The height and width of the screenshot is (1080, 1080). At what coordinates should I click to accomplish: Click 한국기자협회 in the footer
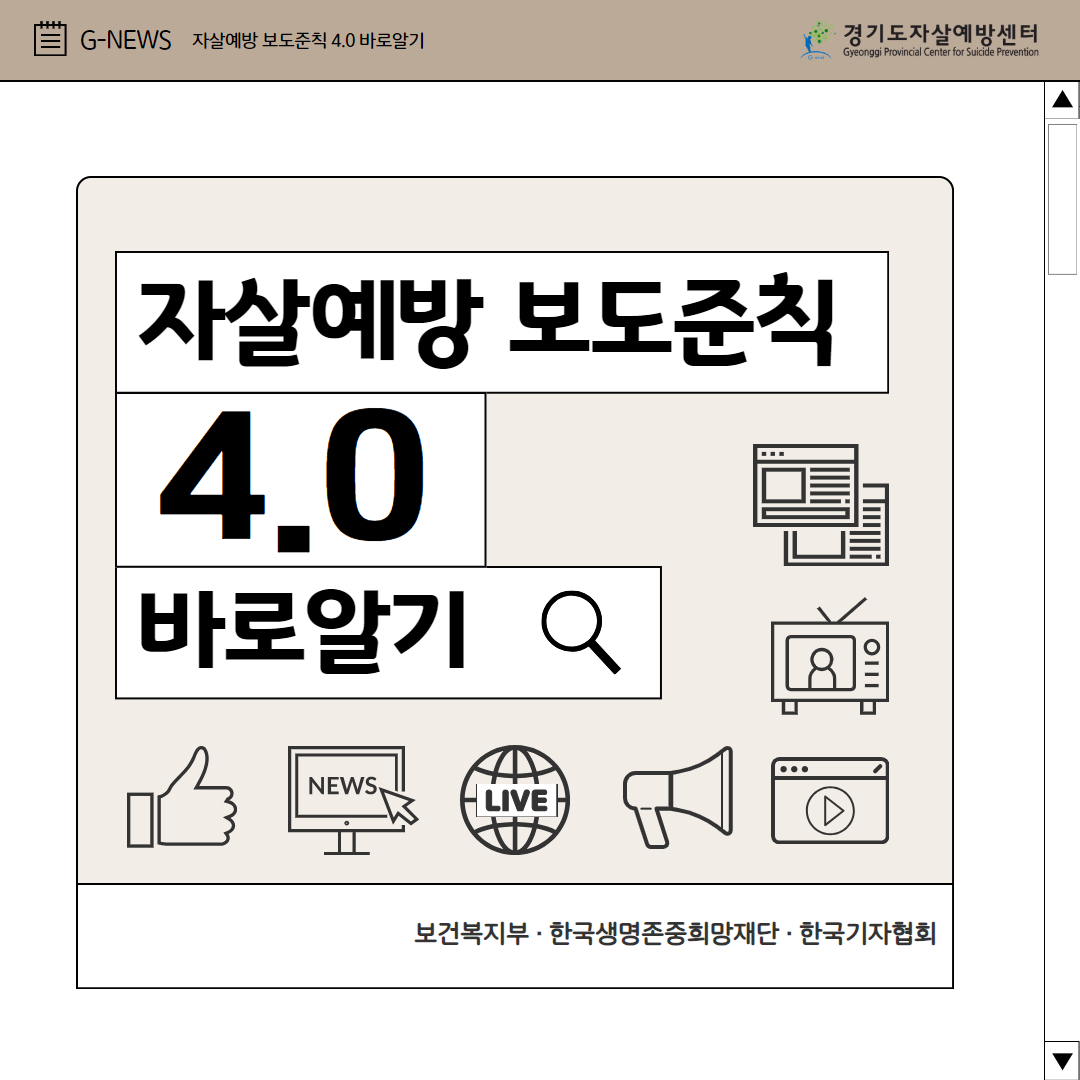868,933
